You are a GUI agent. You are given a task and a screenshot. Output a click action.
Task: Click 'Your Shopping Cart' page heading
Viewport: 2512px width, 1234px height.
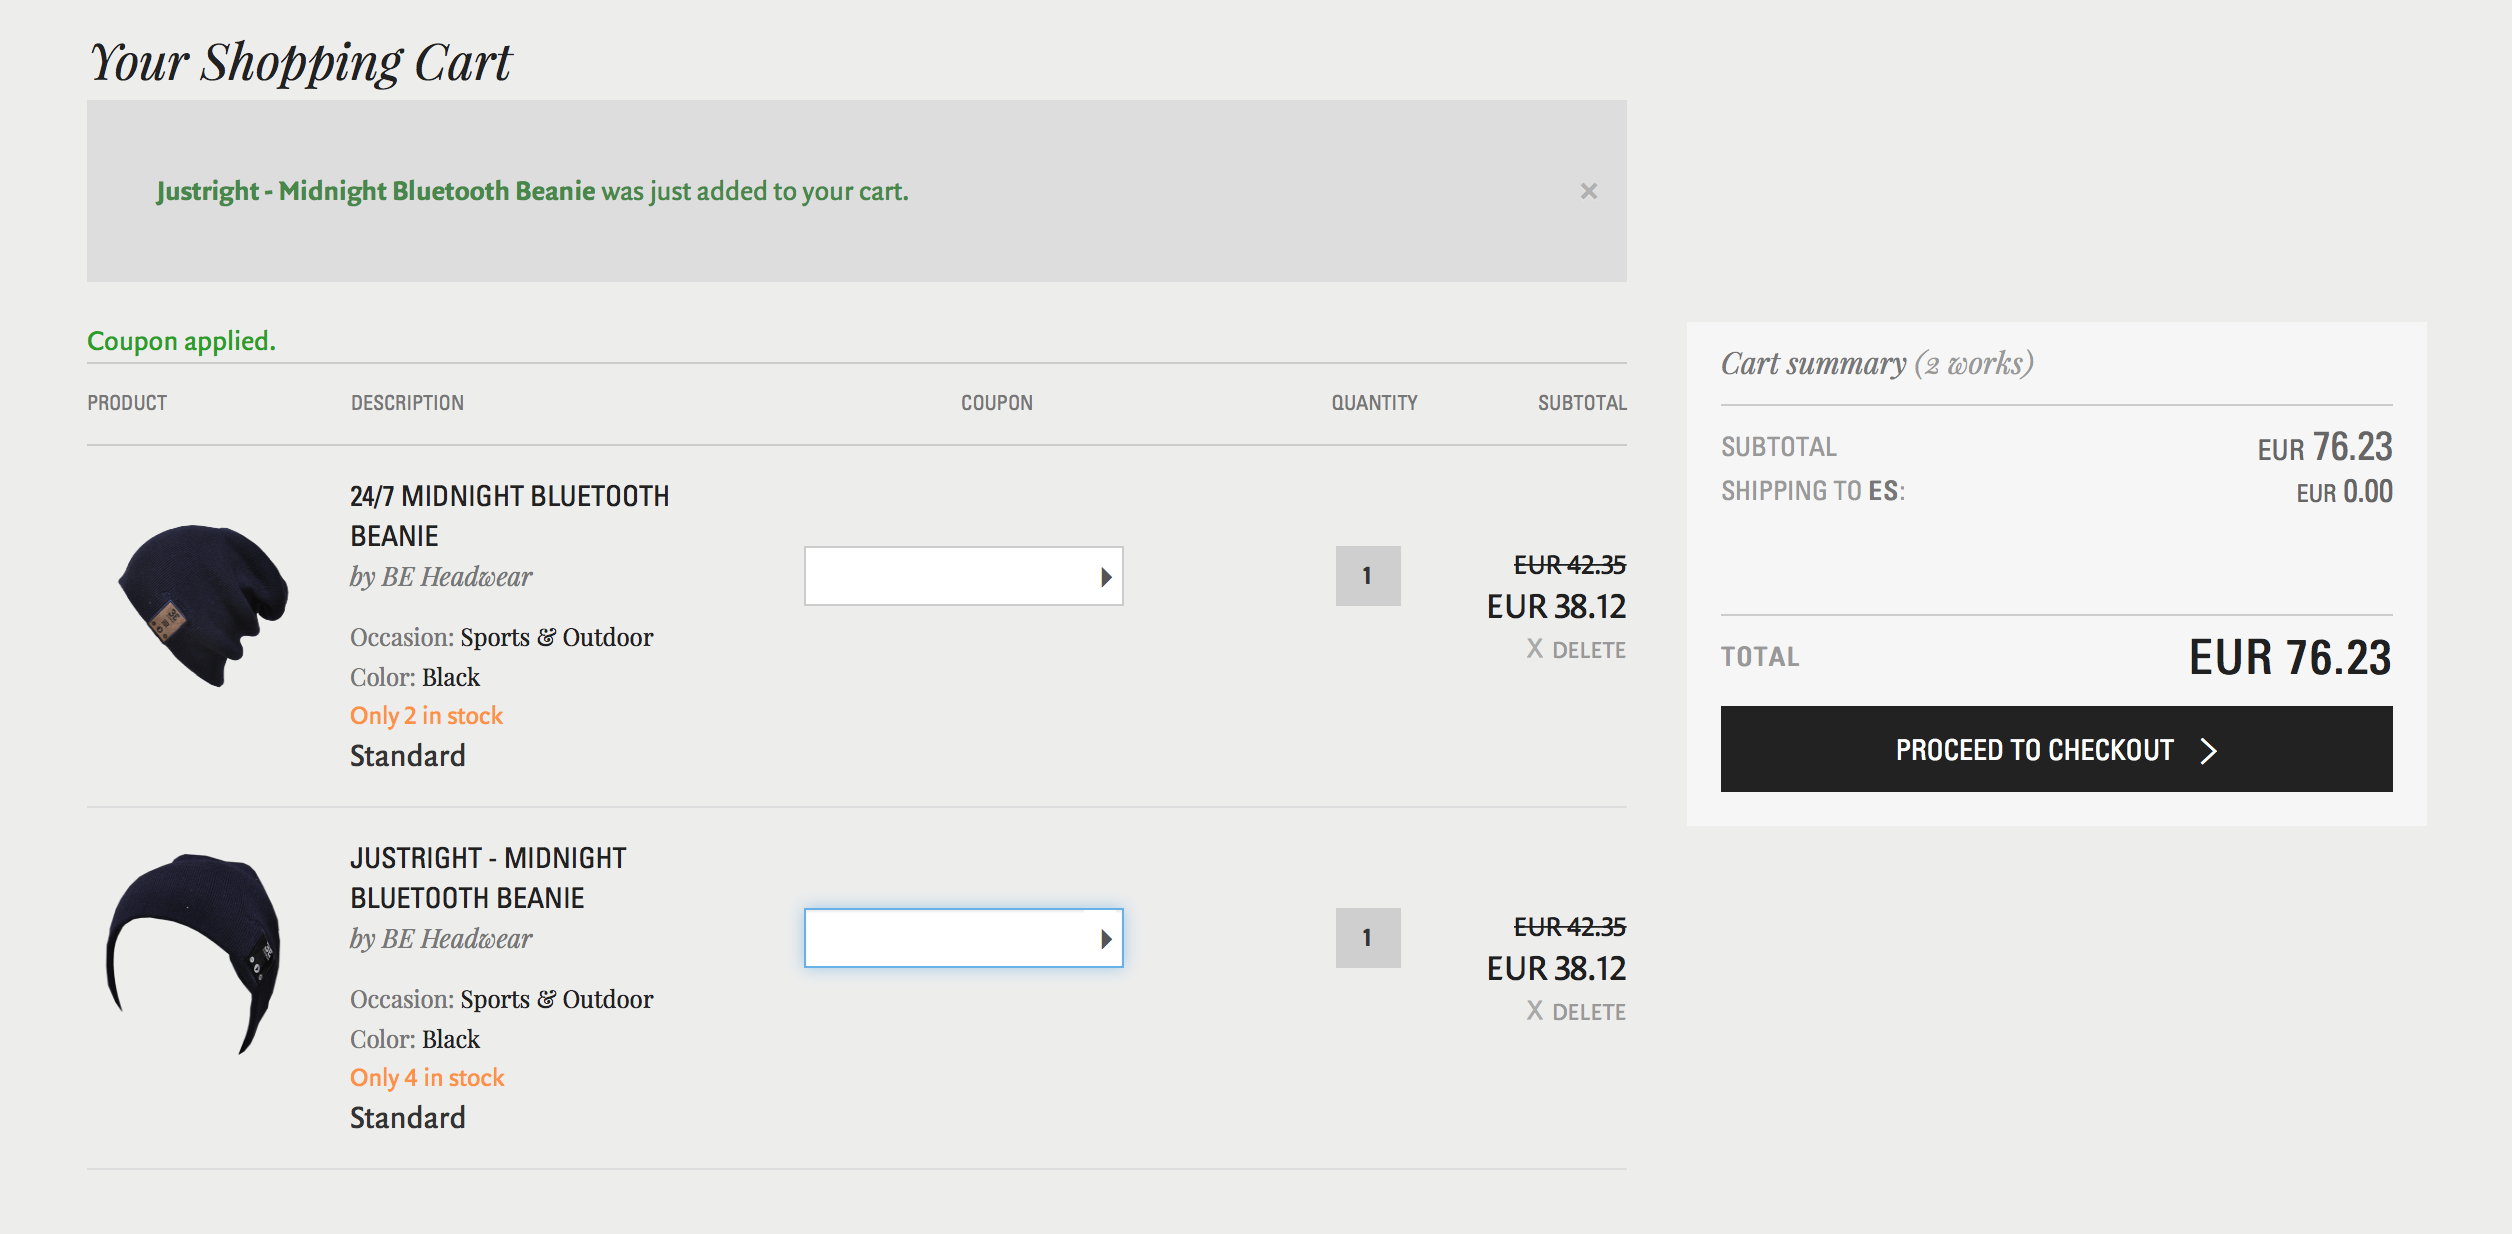point(300,63)
